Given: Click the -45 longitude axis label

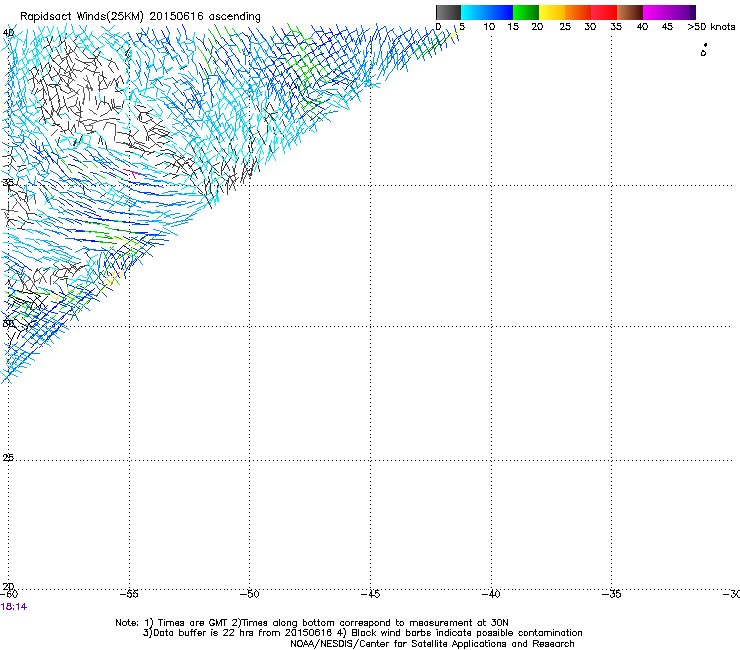Looking at the screenshot, I should pos(370,594).
